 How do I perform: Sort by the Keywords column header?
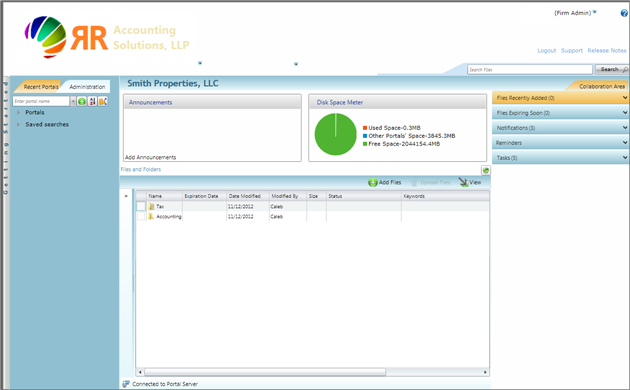(x=445, y=196)
